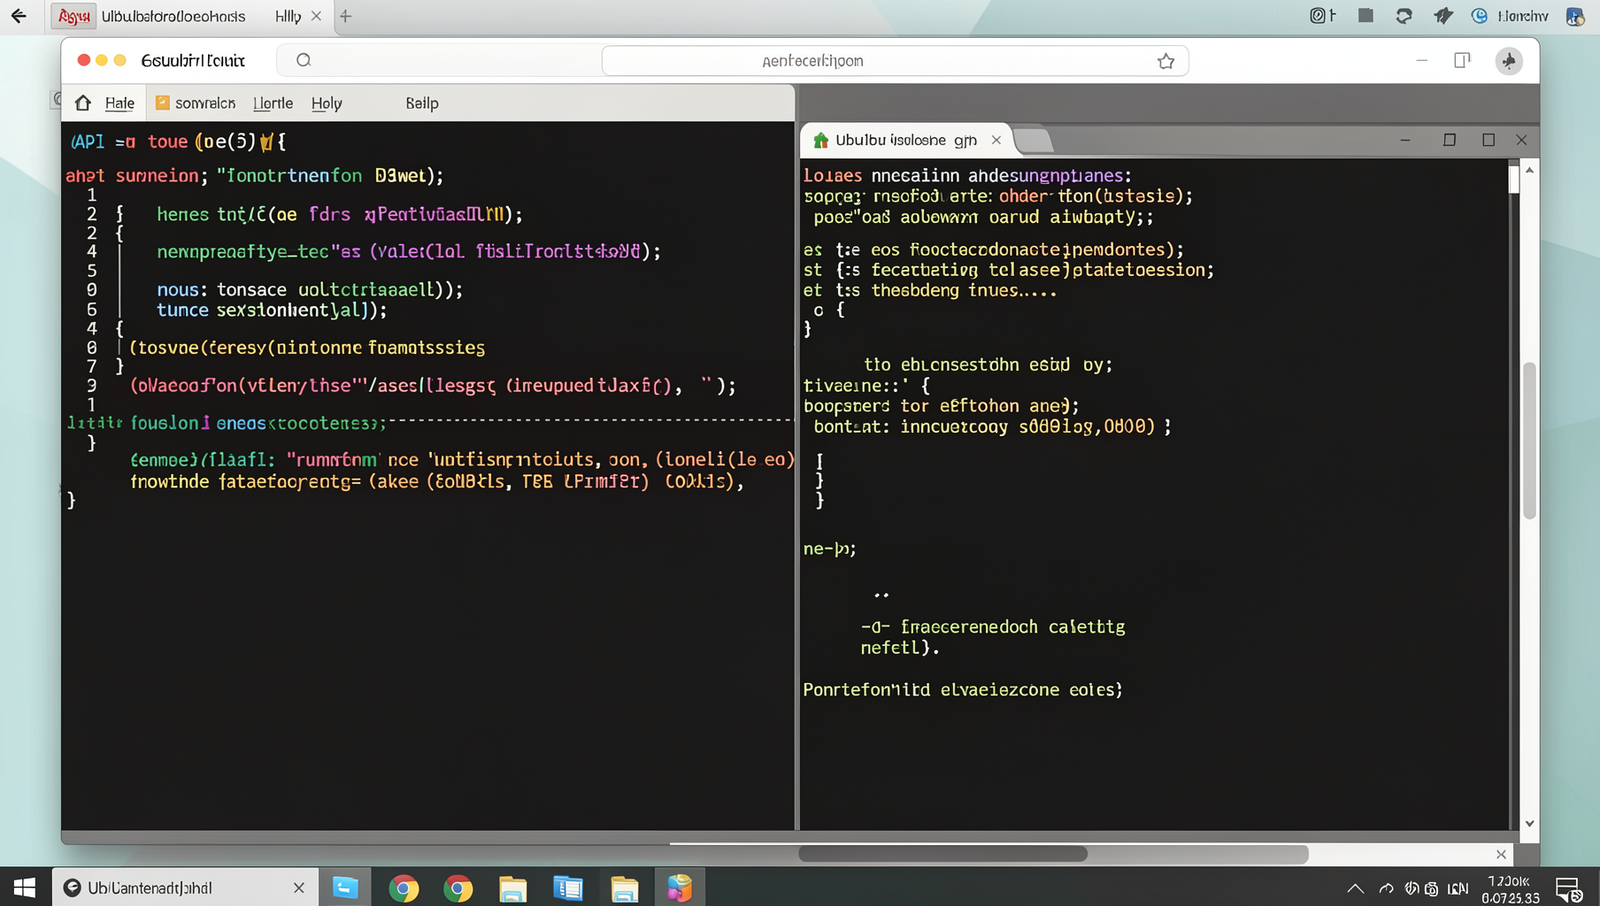Show hidden tray icons with the chevron
The width and height of the screenshot is (1600, 906).
(1355, 888)
